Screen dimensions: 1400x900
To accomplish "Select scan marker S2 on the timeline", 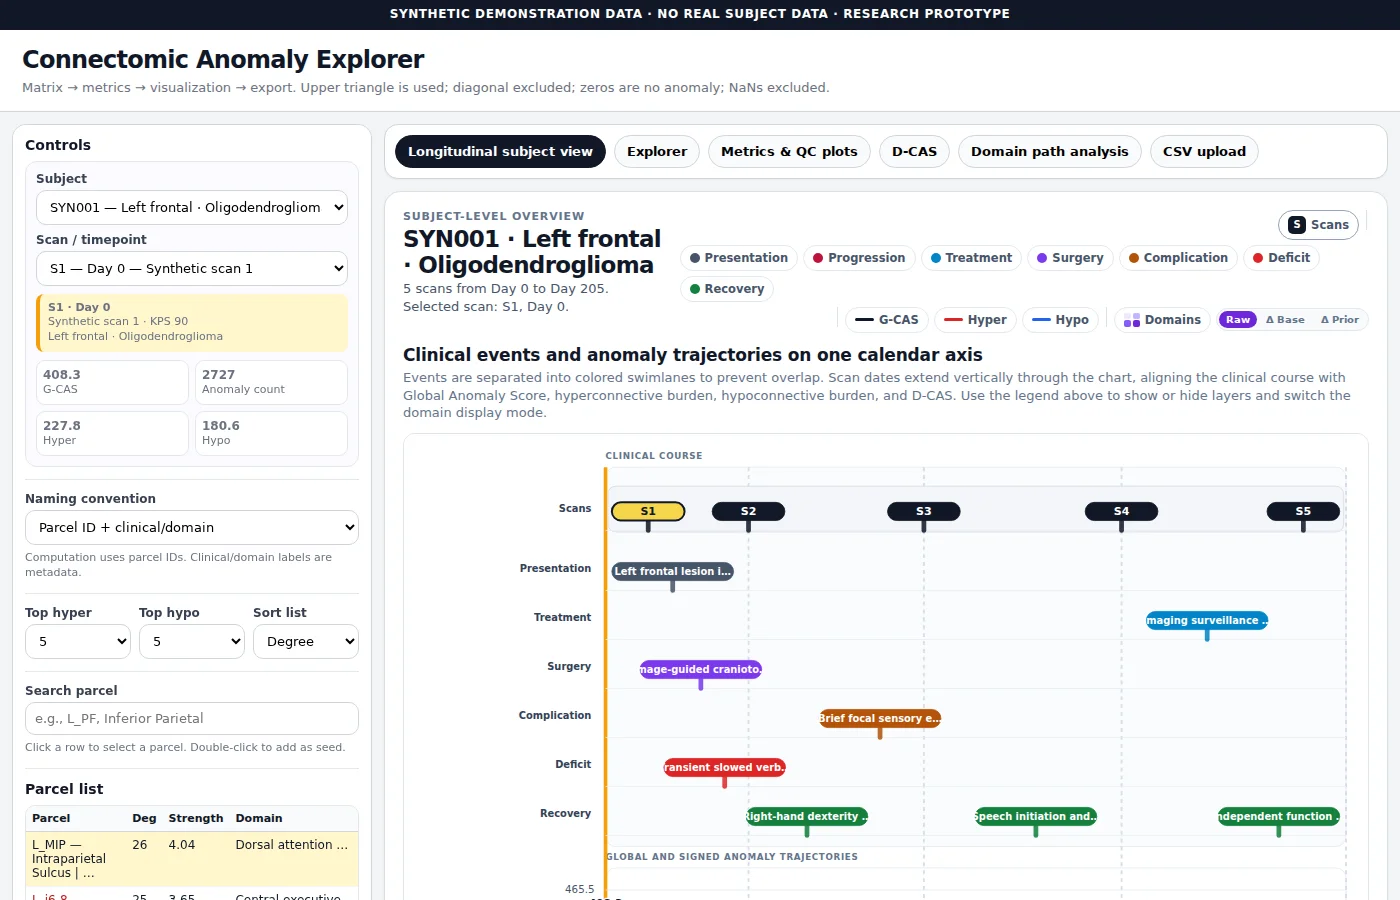I will [748, 511].
